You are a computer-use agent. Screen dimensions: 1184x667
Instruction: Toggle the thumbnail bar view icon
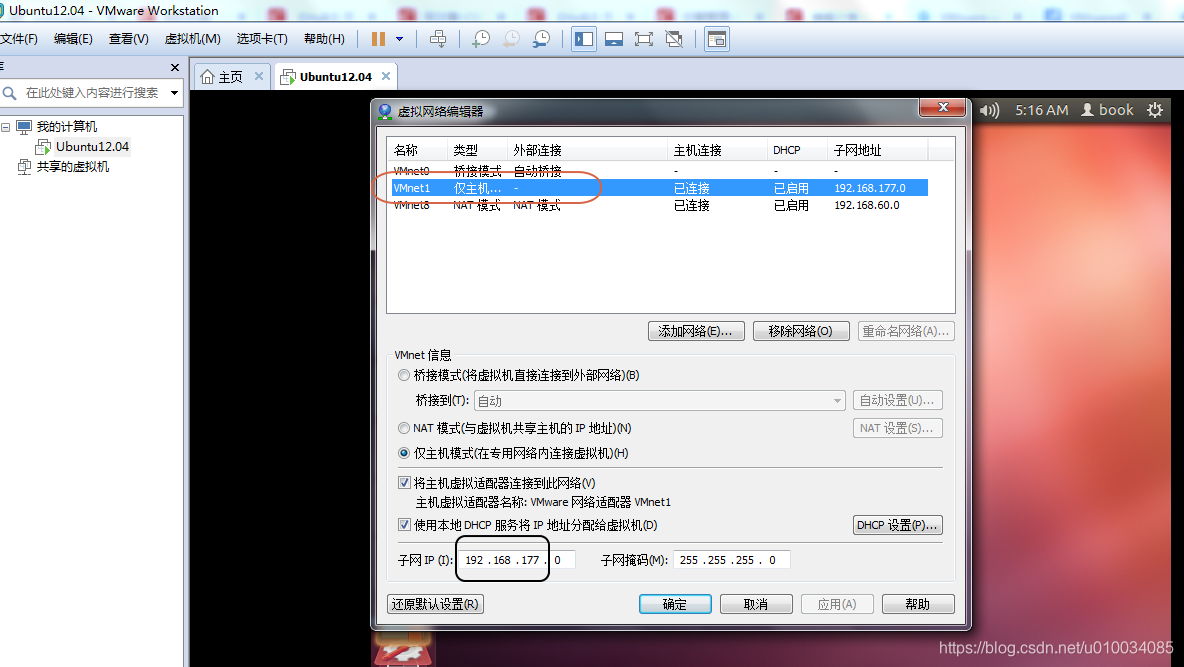pos(614,39)
